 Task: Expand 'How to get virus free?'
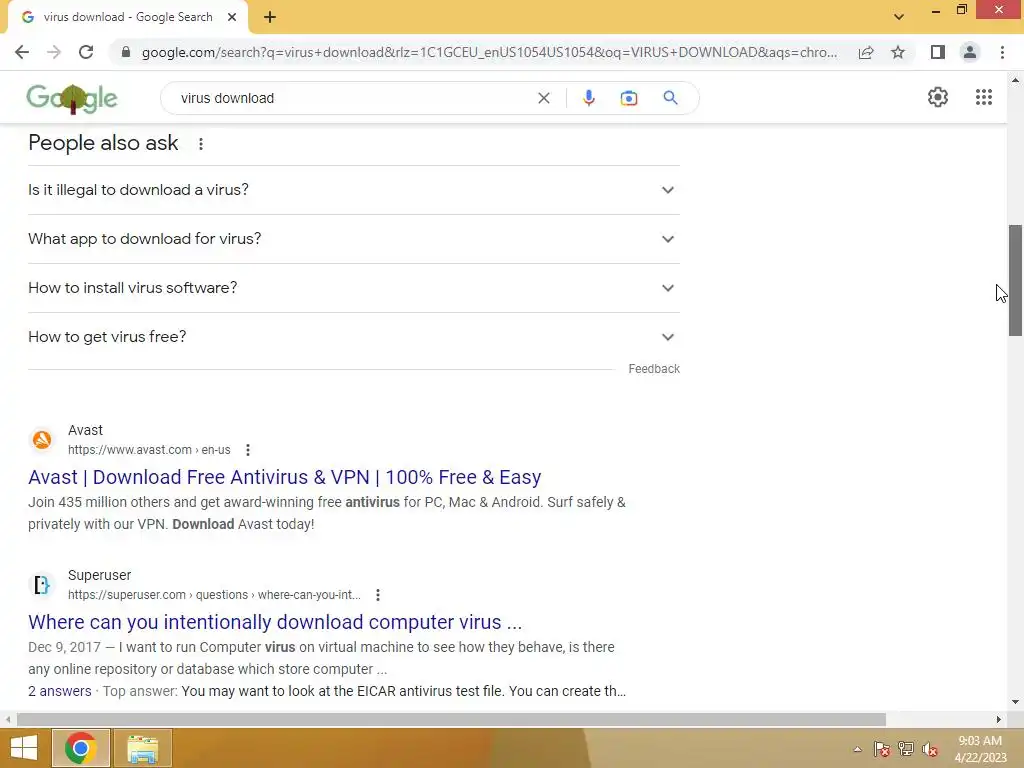(354, 337)
